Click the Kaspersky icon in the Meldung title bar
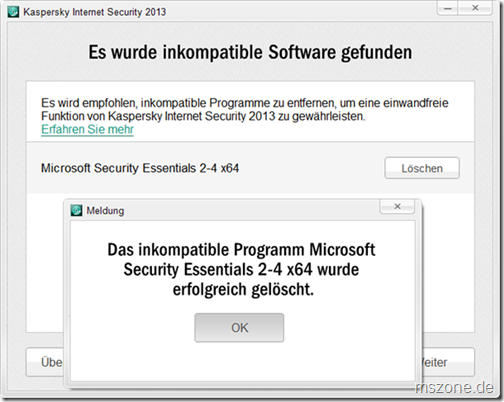This screenshot has width=504, height=402. pyautogui.click(x=76, y=211)
